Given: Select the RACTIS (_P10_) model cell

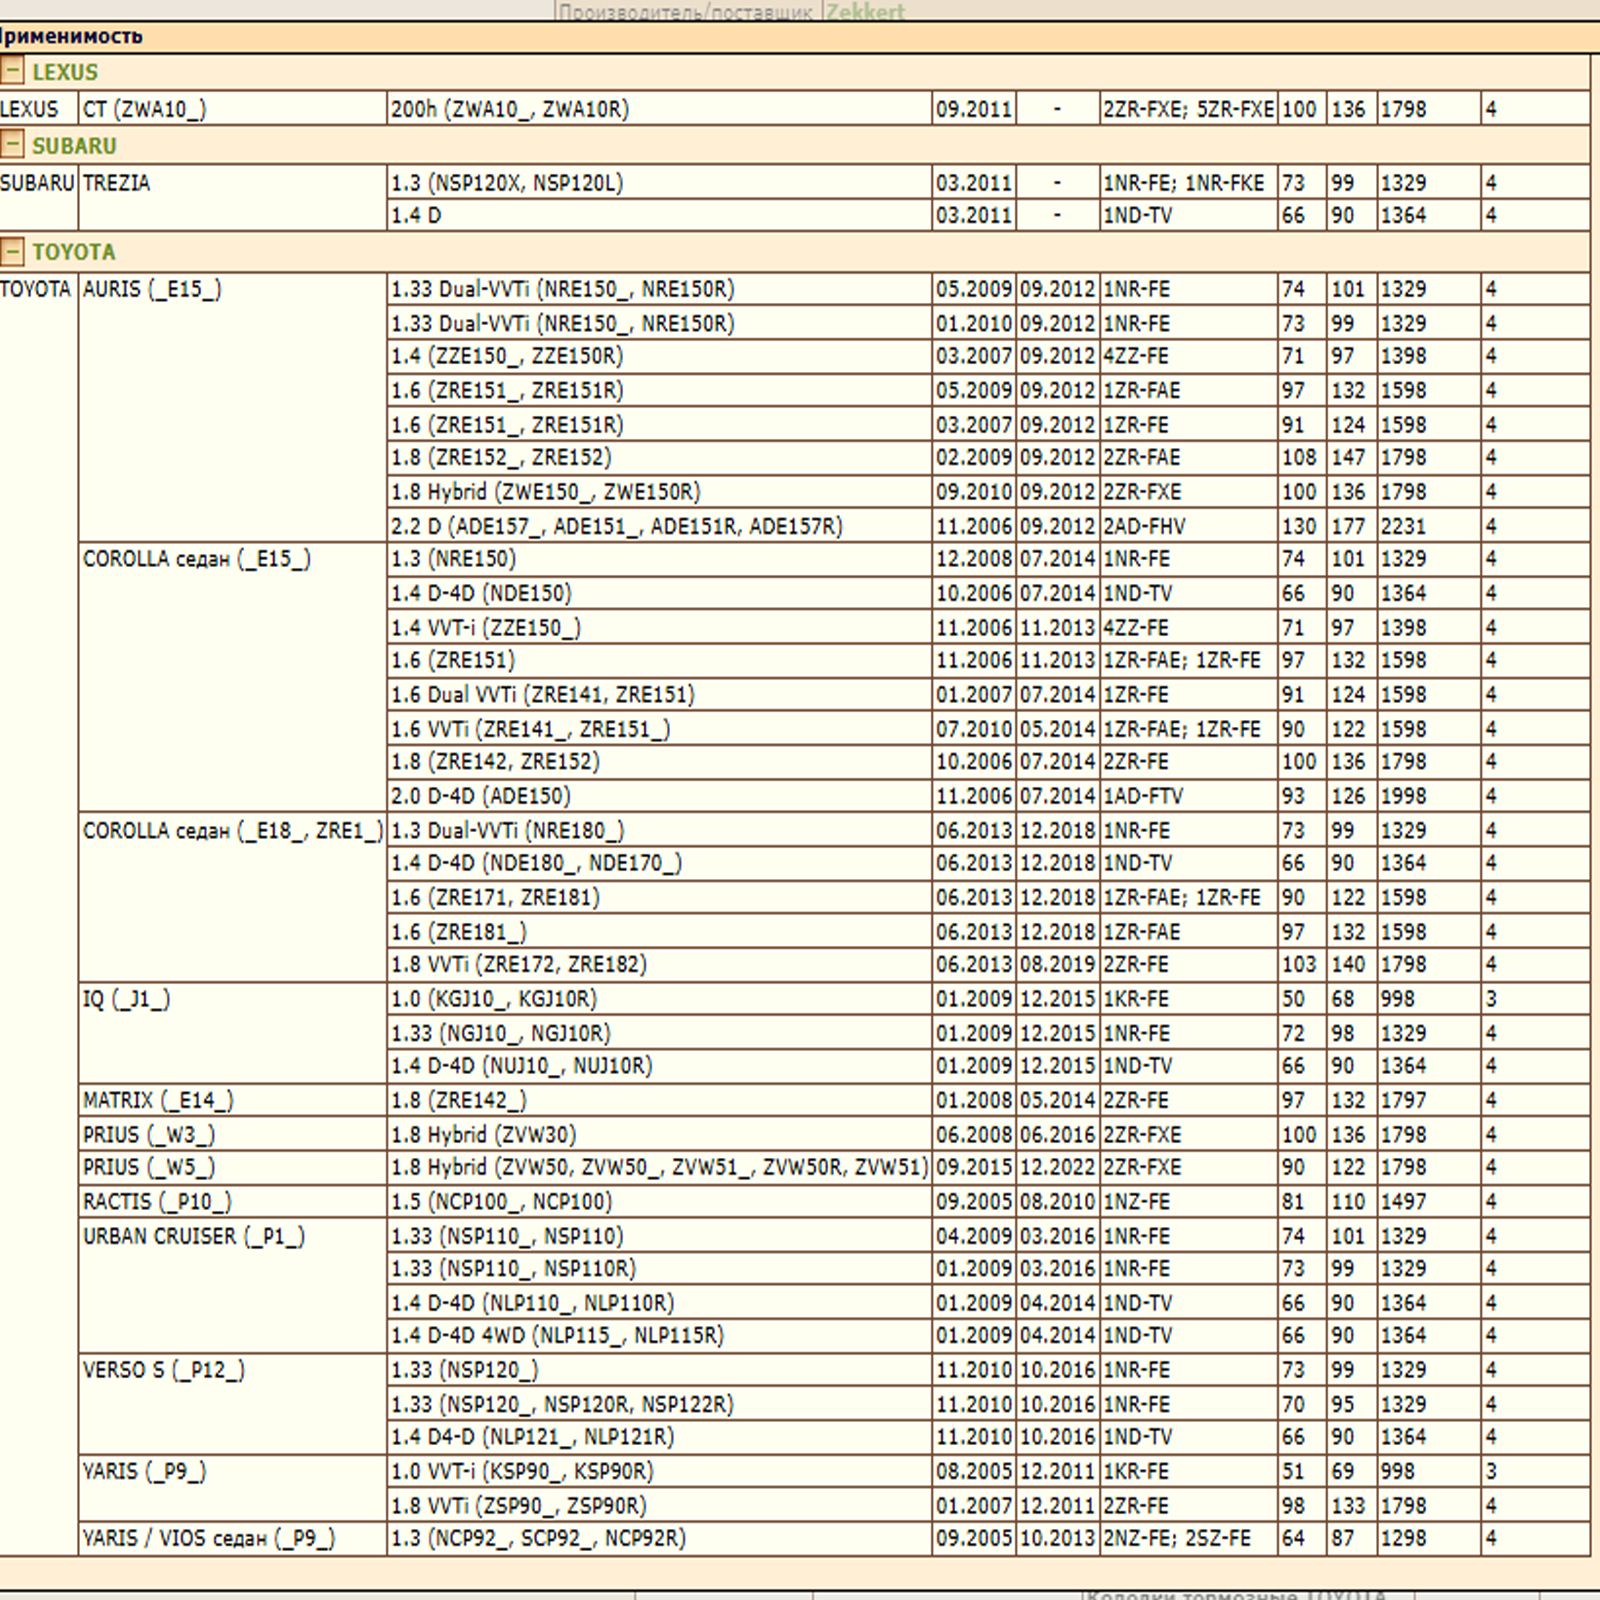Looking at the screenshot, I should click(157, 1201).
